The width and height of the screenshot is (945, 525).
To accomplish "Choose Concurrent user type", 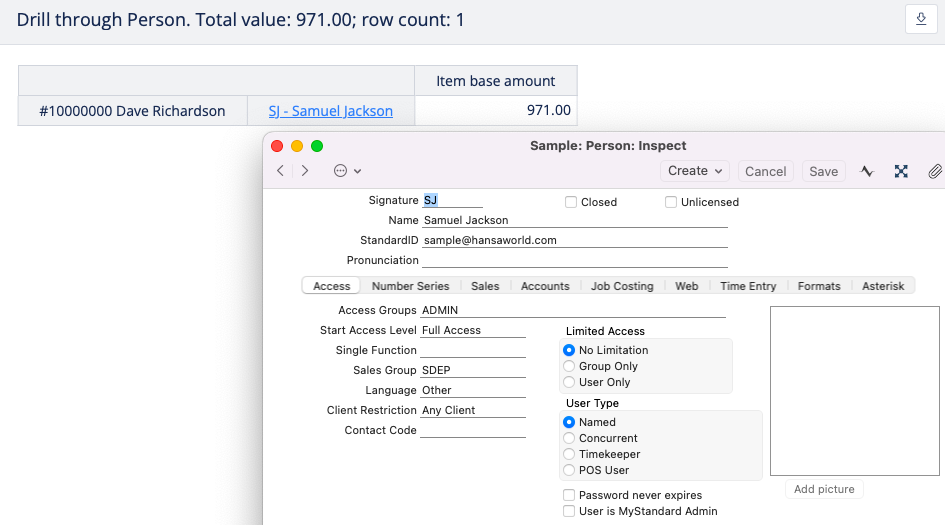I will point(569,438).
